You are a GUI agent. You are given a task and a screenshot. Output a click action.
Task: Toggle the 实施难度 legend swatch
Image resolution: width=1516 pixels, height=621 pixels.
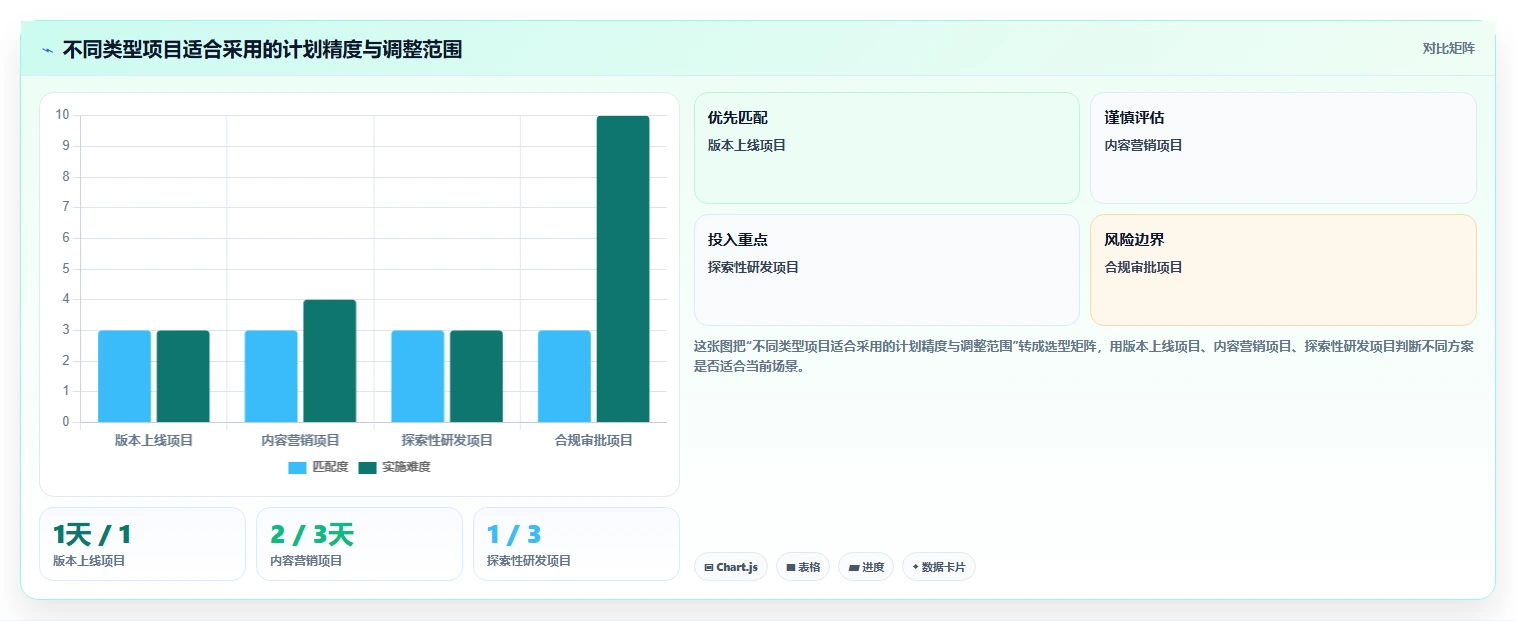[367, 468]
